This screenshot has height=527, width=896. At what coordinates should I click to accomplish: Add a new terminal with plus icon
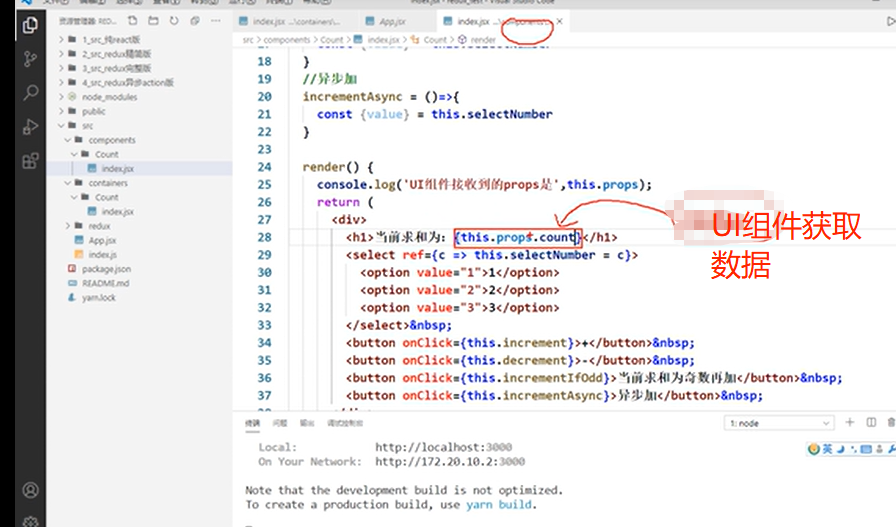pos(850,422)
